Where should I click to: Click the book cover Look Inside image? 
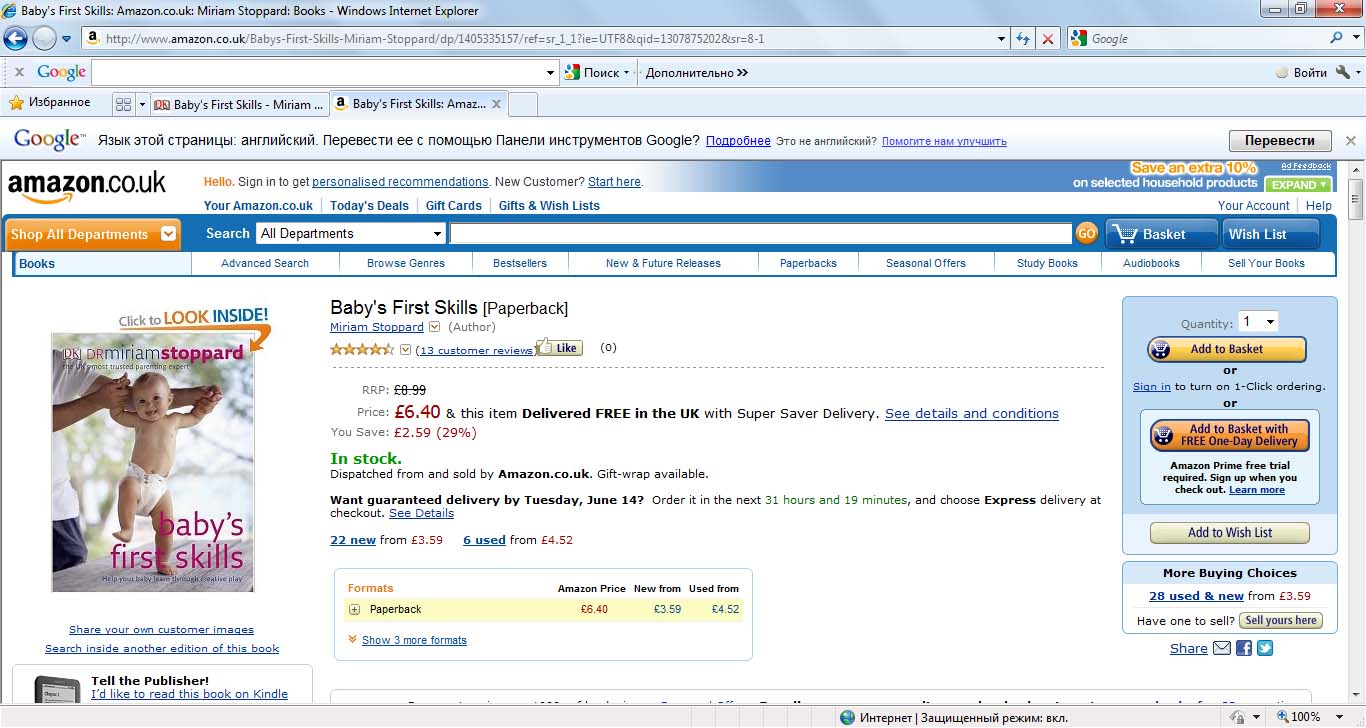pos(153,462)
